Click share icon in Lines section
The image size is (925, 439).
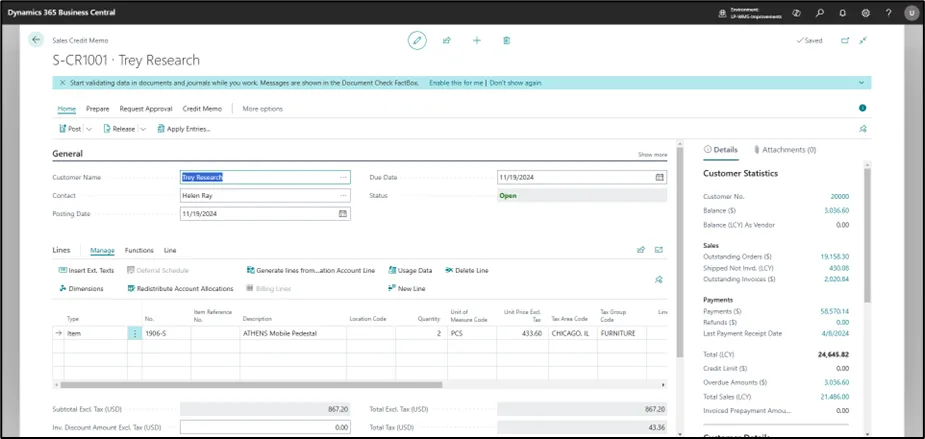[x=641, y=250]
